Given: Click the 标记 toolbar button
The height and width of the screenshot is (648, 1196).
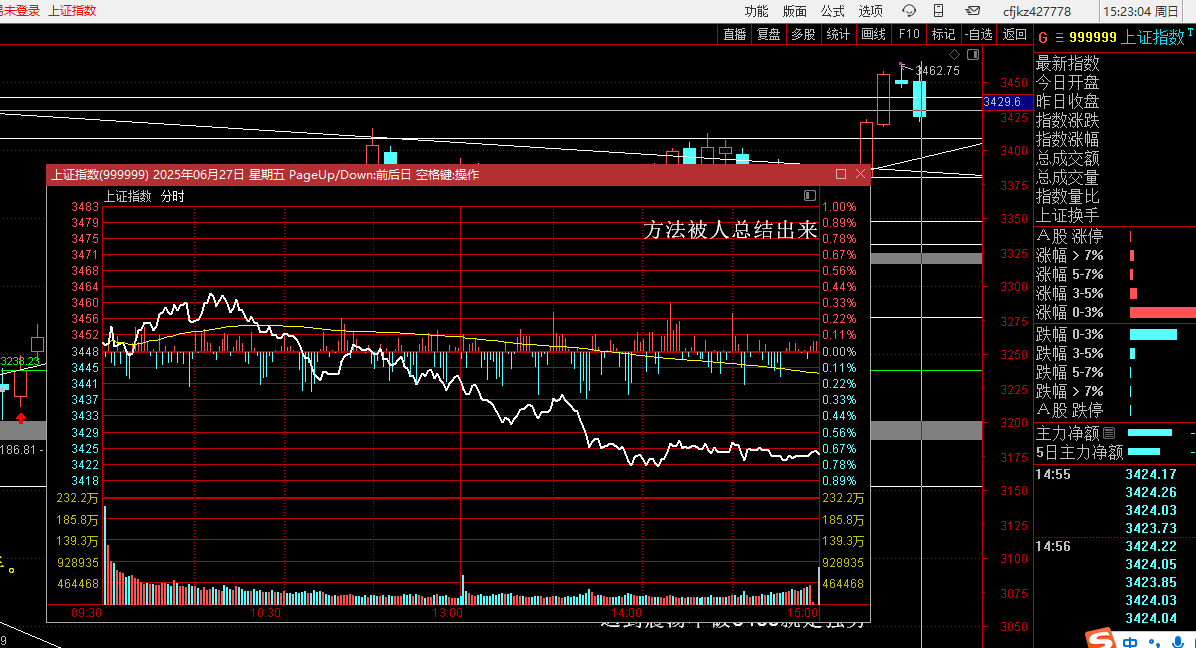Looking at the screenshot, I should coord(944,34).
